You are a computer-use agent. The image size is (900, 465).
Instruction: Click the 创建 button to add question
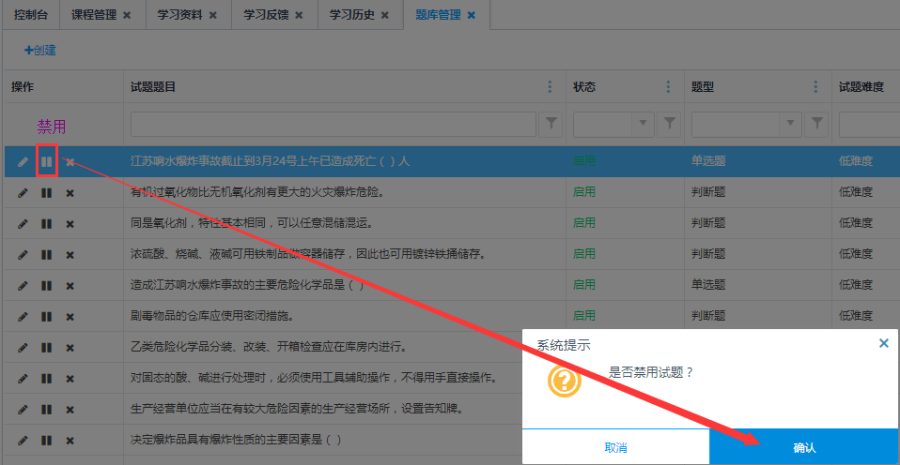coord(40,50)
